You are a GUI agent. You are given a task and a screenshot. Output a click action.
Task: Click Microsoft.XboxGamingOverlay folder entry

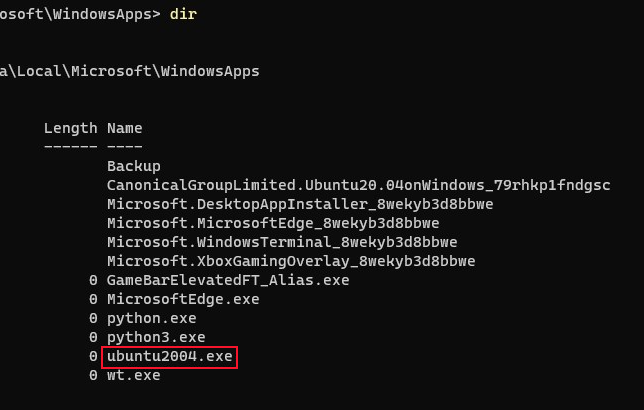pos(291,261)
